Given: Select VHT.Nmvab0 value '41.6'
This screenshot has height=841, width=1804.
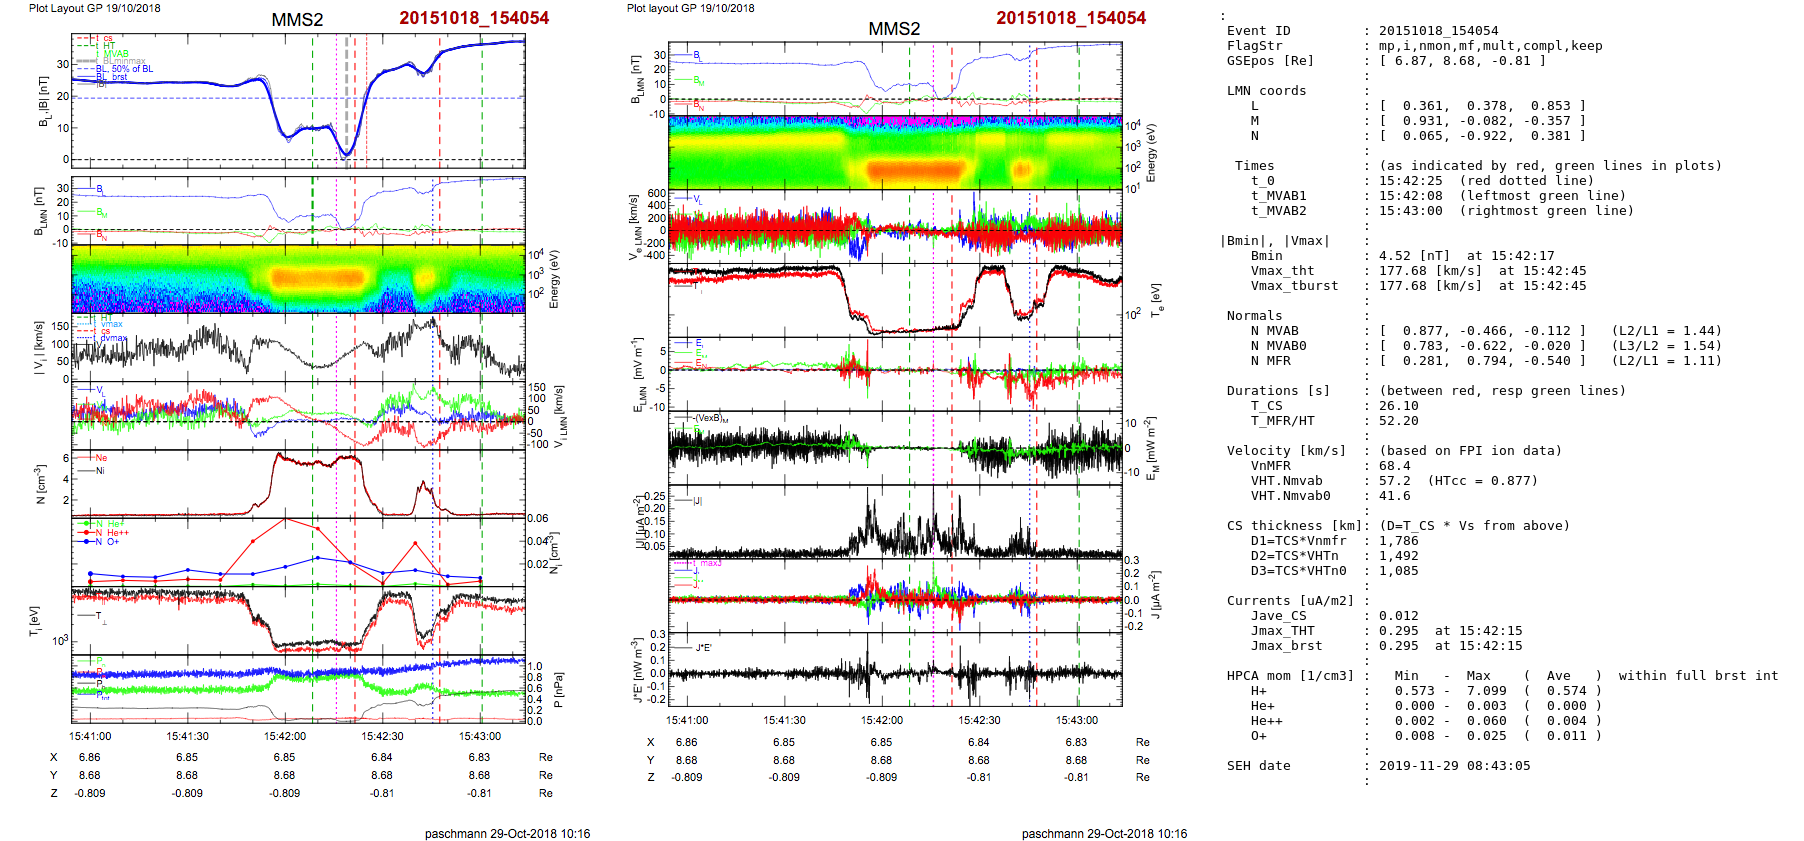Looking at the screenshot, I should pos(1394,496).
